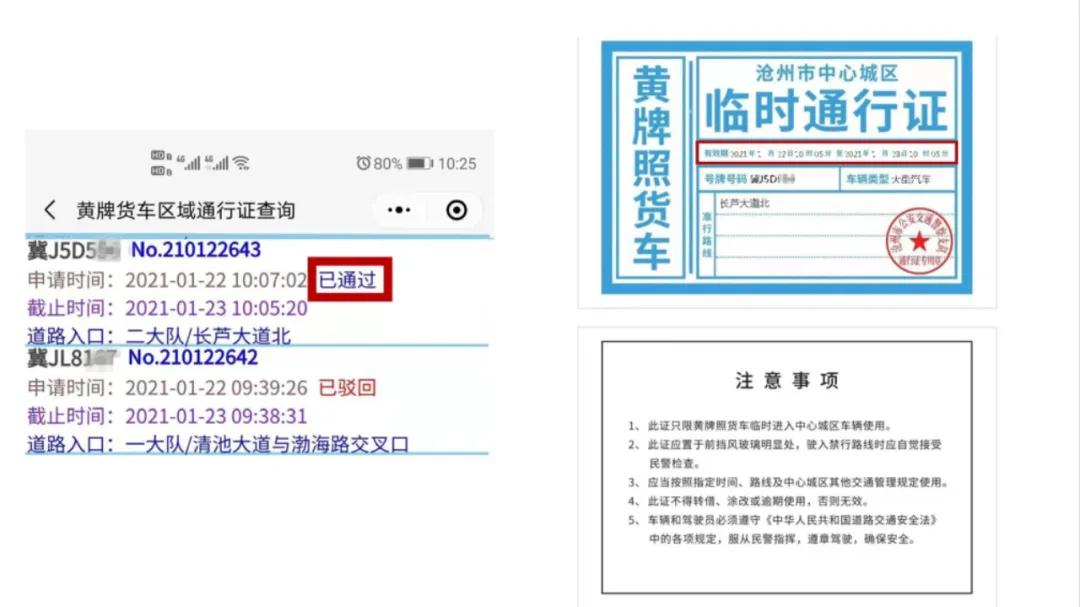Screen dimensions: 1080x607
Task: Open the mini-program more options menu
Action: [398, 209]
